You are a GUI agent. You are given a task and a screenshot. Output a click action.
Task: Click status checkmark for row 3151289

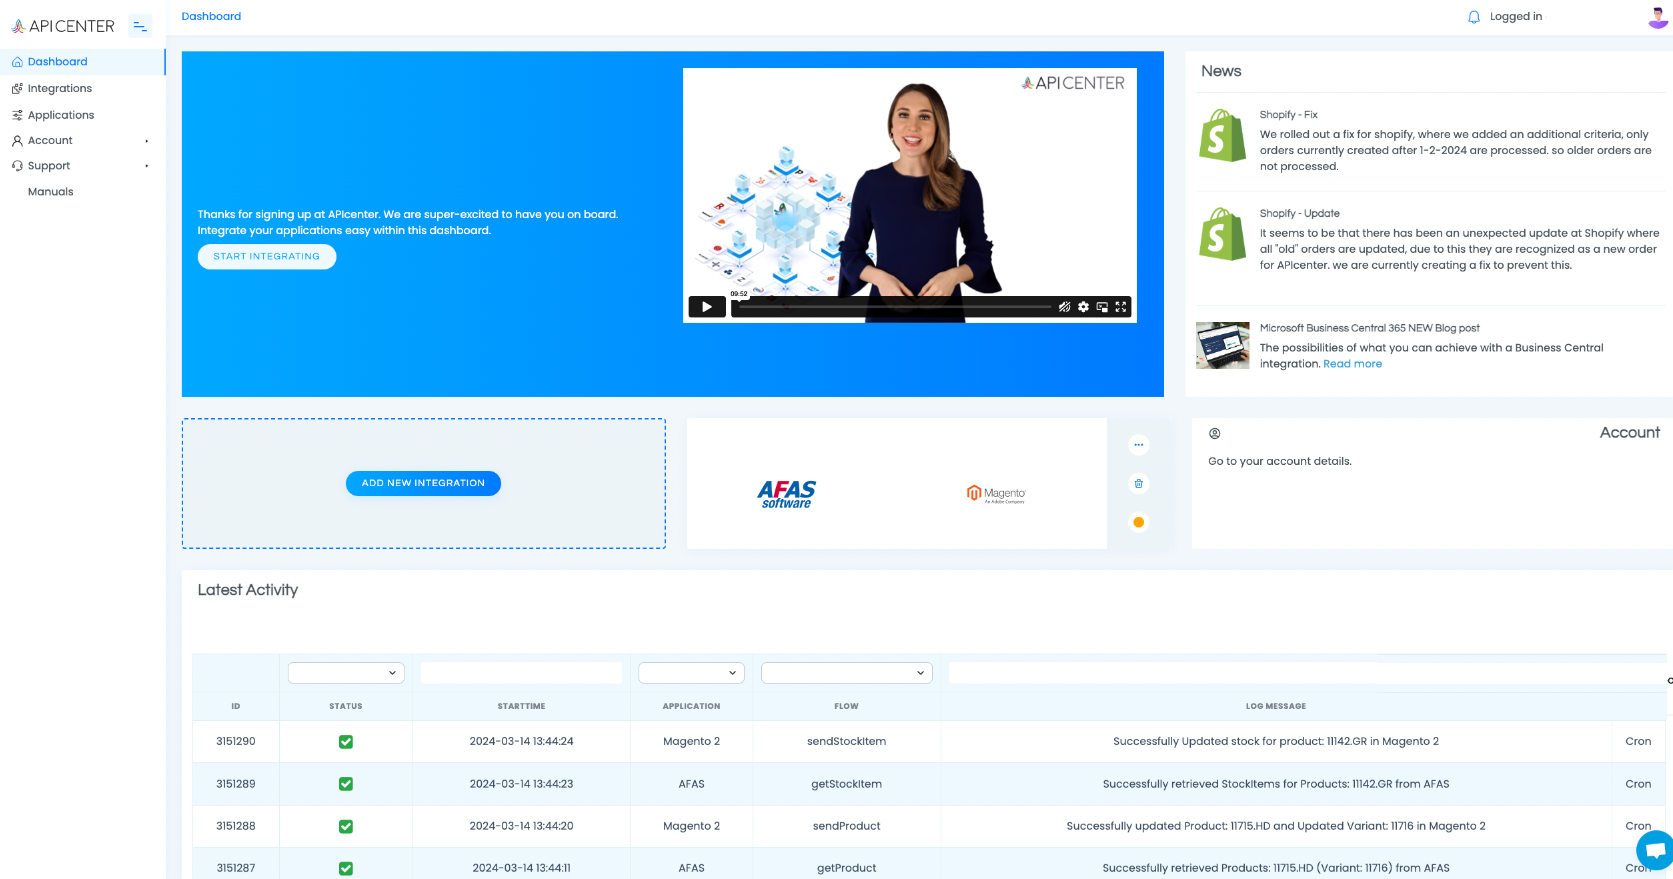[x=346, y=784]
